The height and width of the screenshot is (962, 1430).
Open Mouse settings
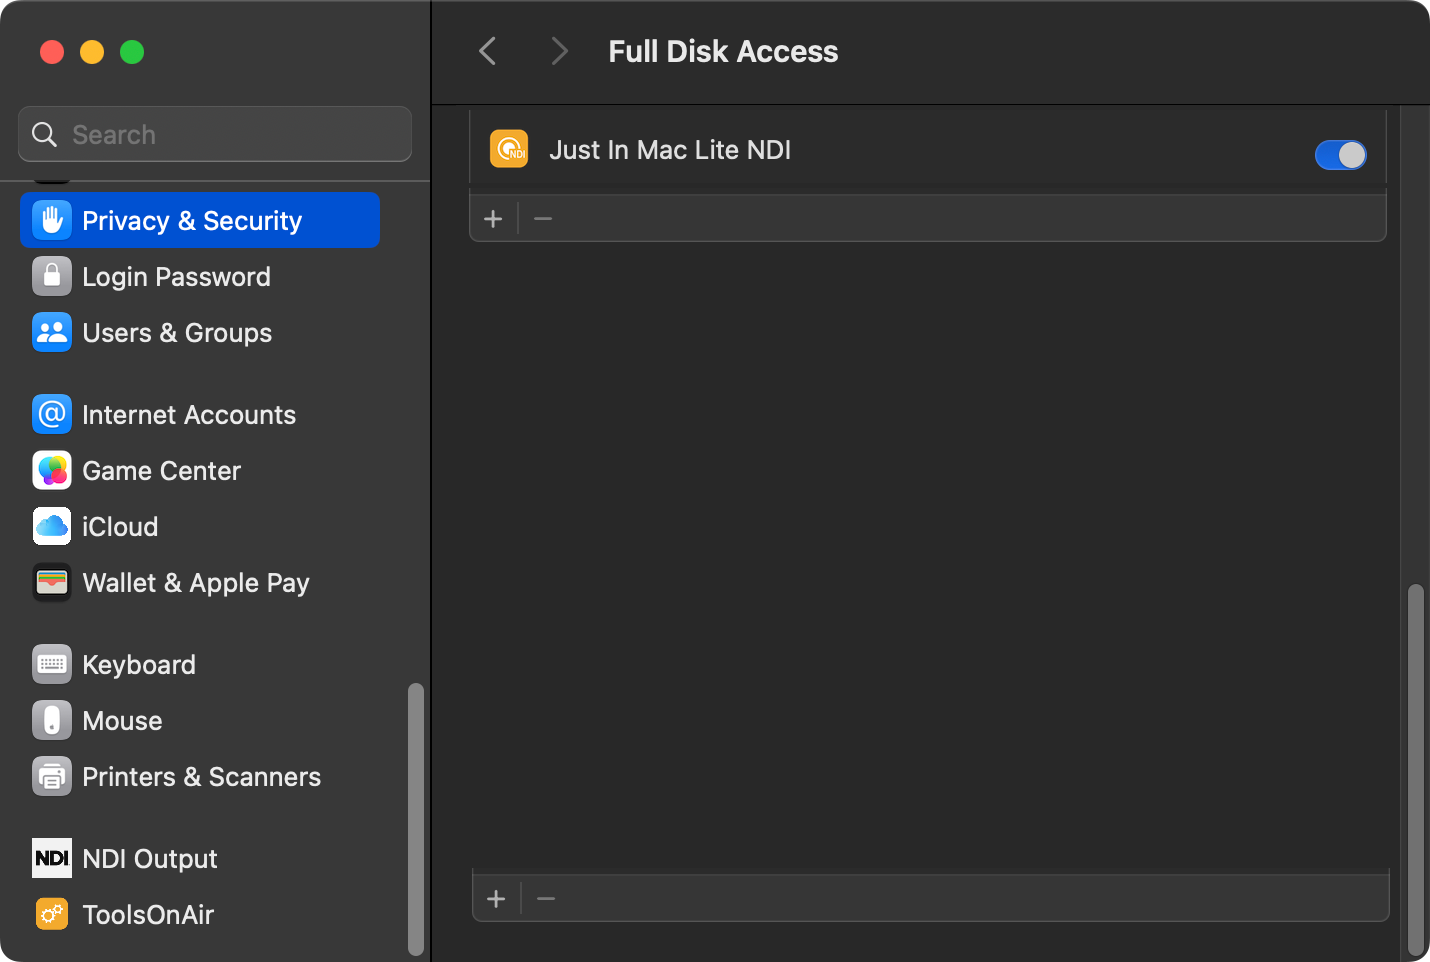pos(200,720)
